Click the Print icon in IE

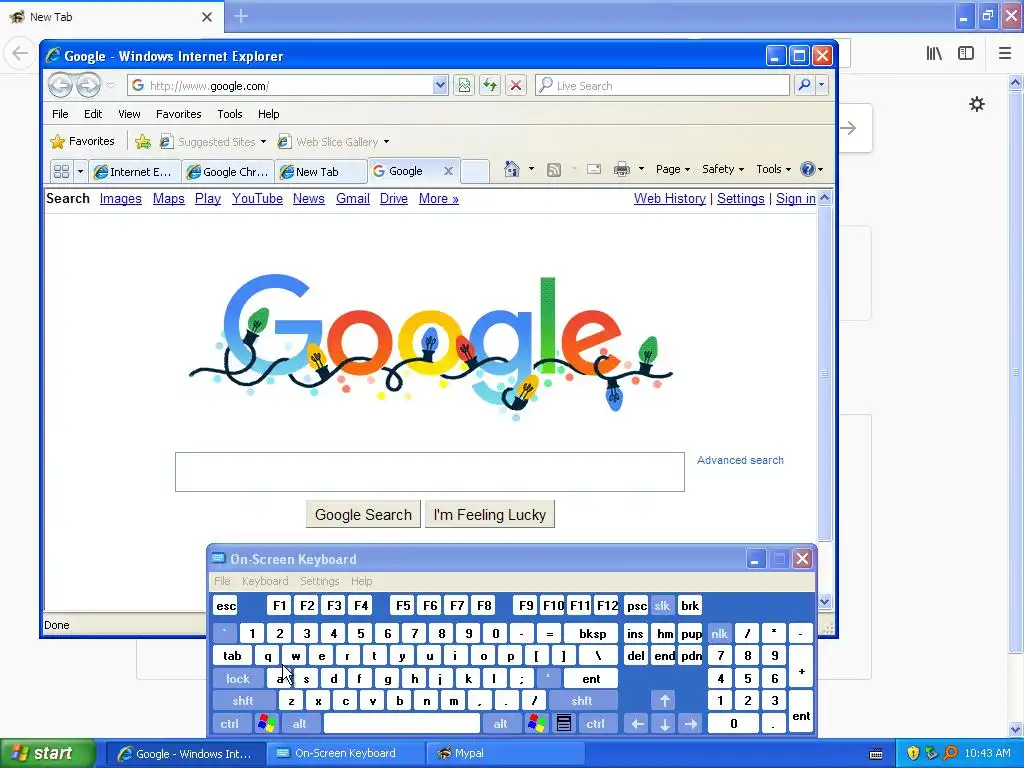point(622,169)
